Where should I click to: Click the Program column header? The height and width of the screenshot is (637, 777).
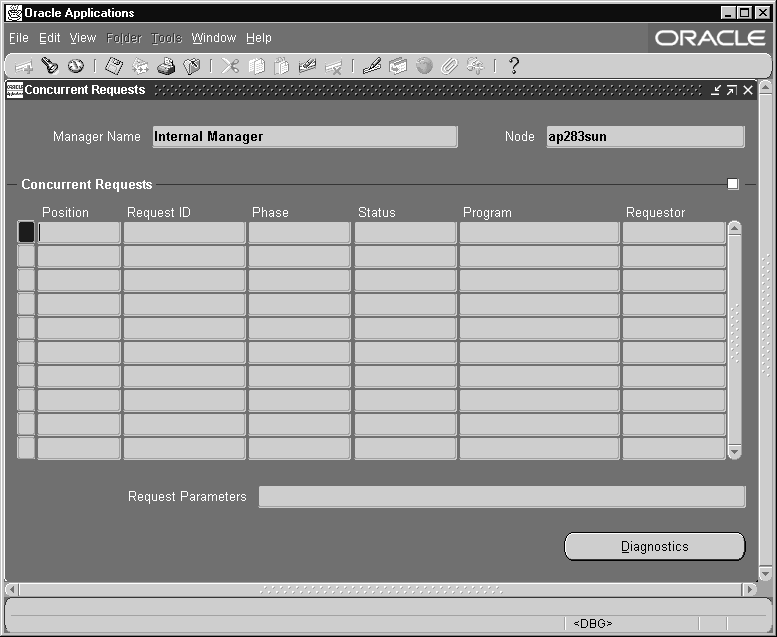487,213
